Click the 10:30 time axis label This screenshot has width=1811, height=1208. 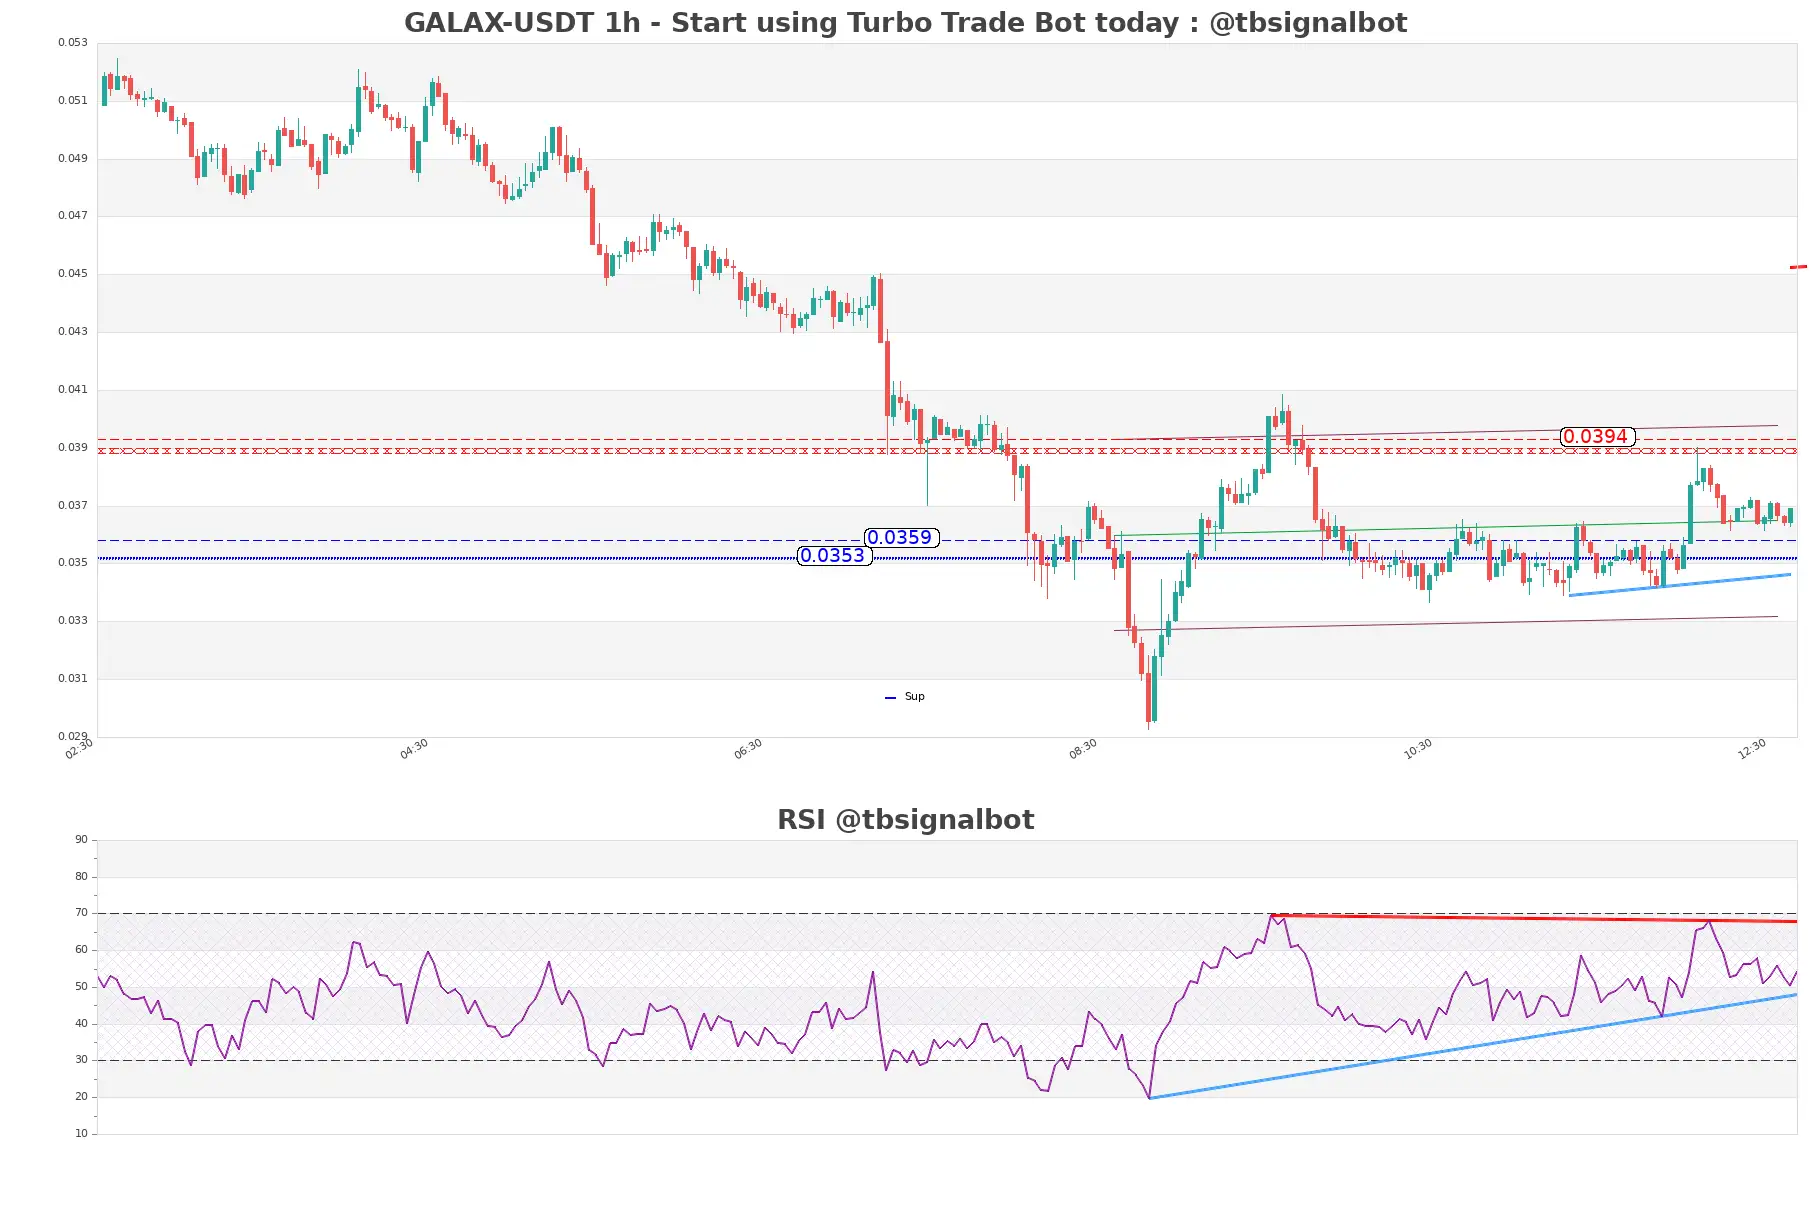pos(1418,749)
